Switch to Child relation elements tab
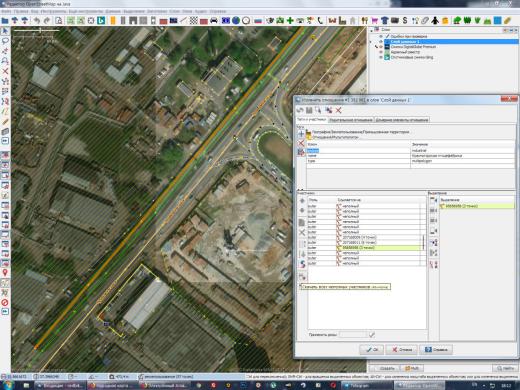 tap(402, 120)
